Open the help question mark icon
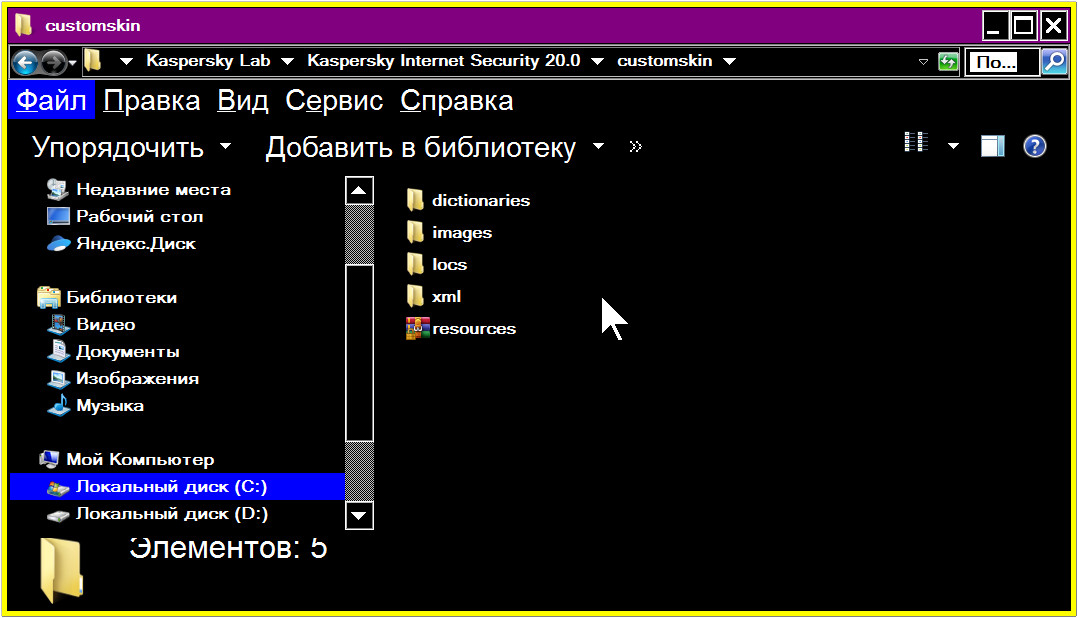The width and height of the screenshot is (1078, 618). (1035, 147)
